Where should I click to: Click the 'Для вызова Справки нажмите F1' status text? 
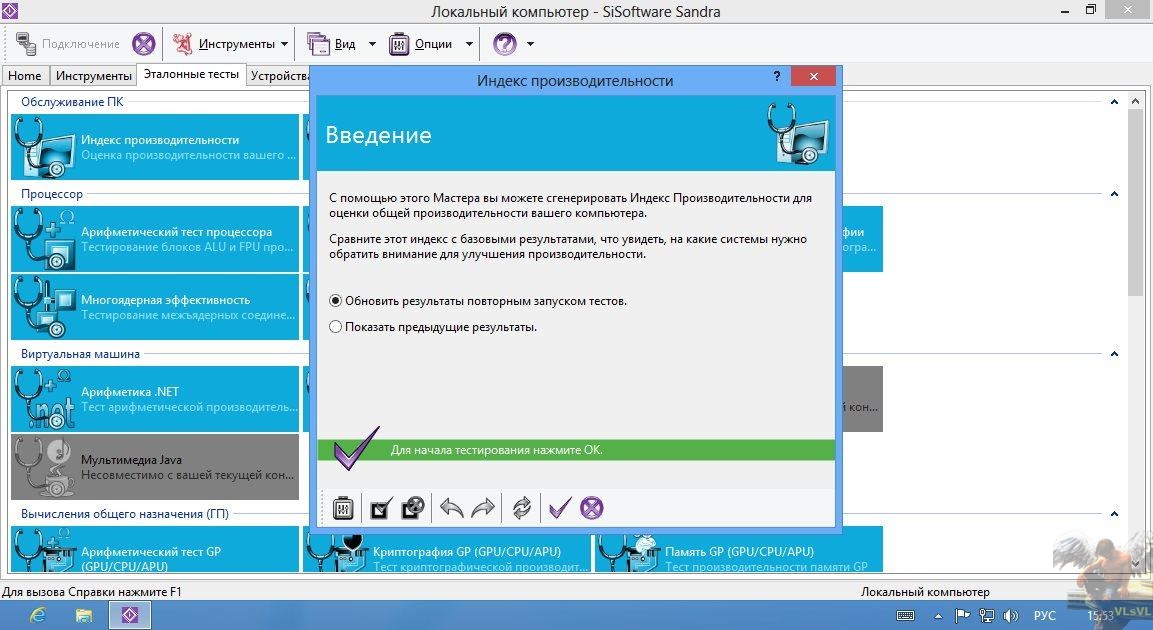(92, 592)
